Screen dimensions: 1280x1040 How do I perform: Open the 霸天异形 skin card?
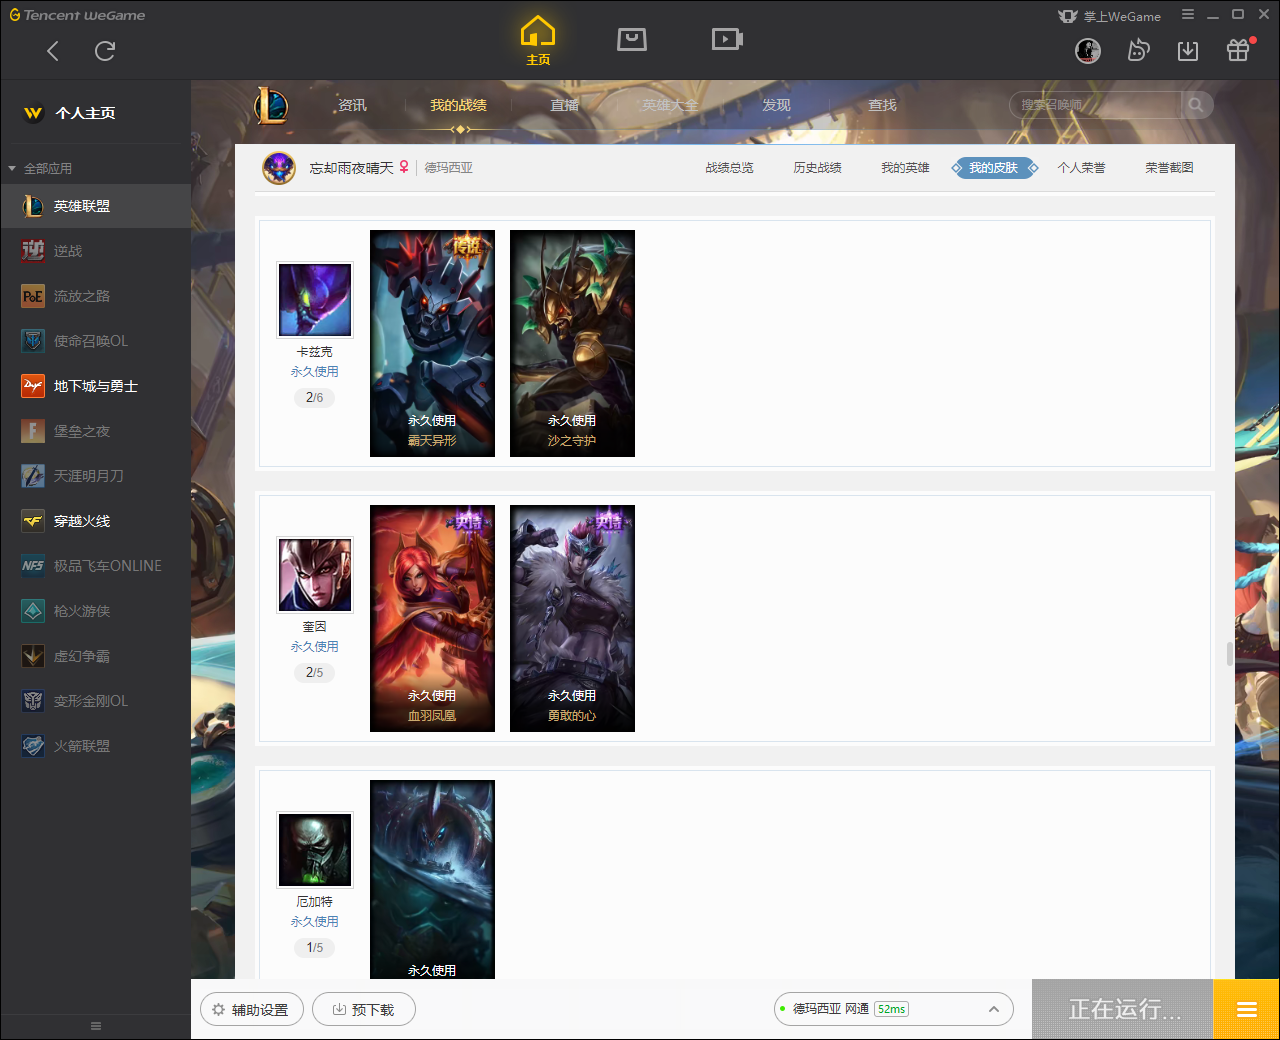(432, 343)
